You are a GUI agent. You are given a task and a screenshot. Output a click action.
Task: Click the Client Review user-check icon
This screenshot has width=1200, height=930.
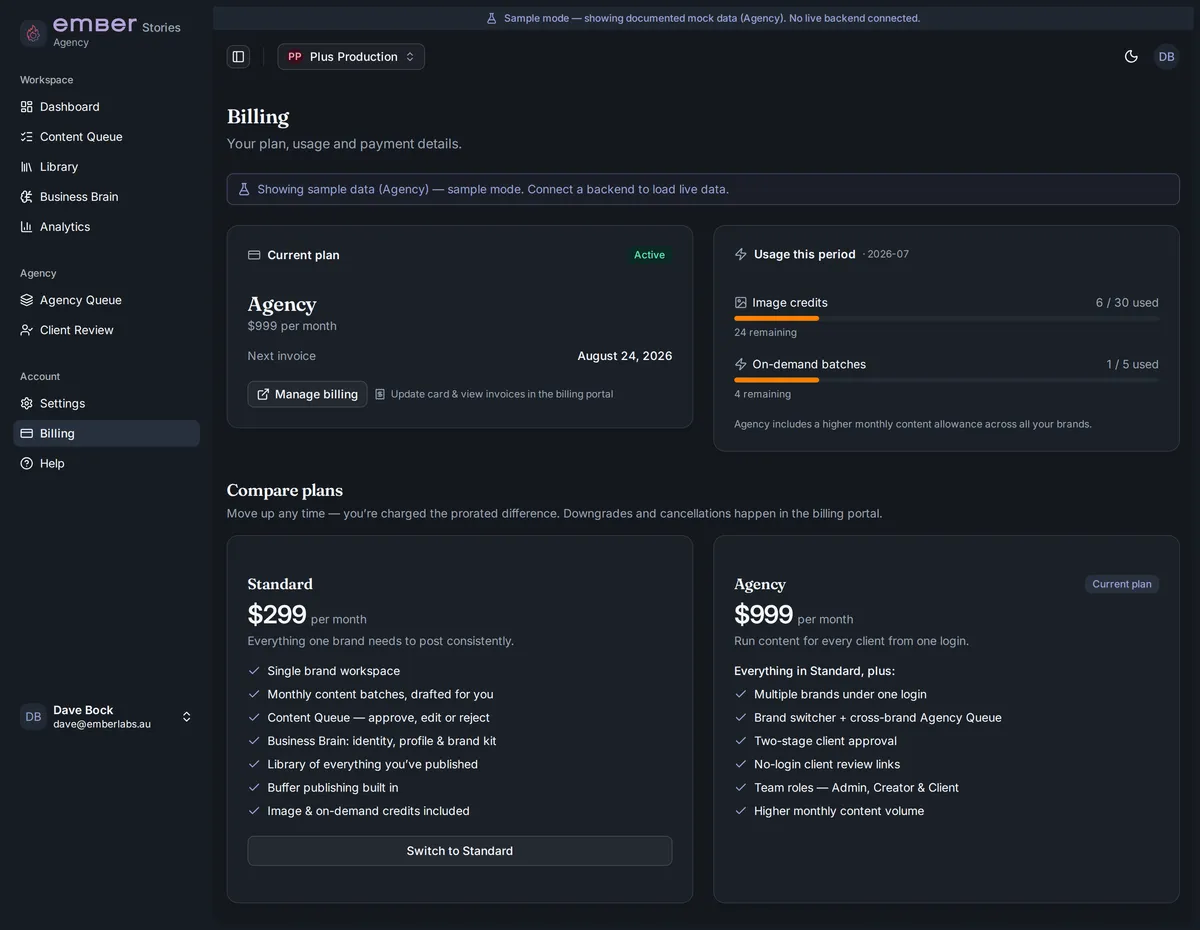27,330
